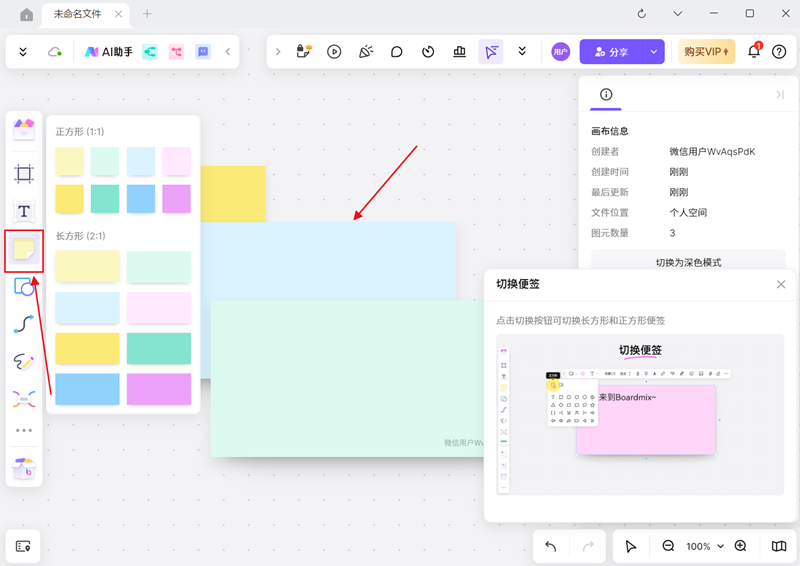The width and height of the screenshot is (800, 566).
Task: Select the shapes tool
Action: [x=24, y=287]
